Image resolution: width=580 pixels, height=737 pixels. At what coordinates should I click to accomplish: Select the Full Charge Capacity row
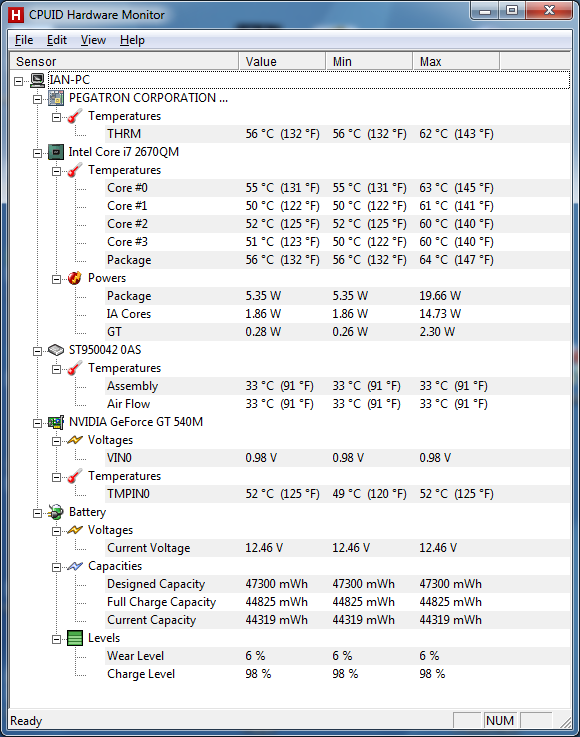click(x=337, y=602)
